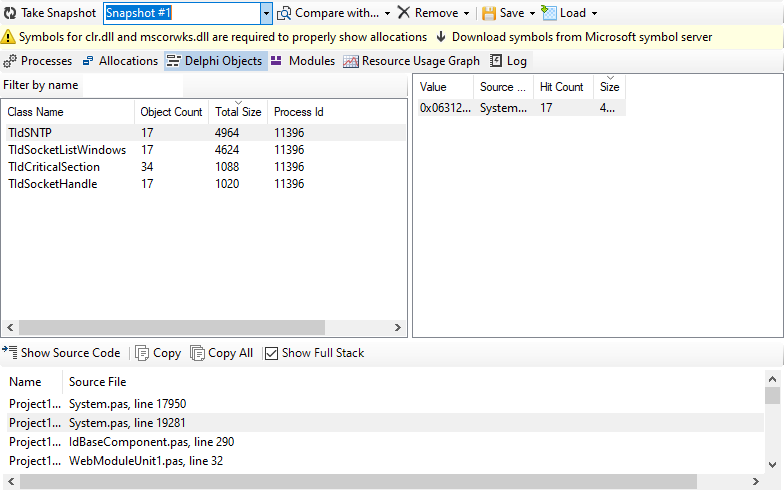Click the Show Source Code icon
Image resolution: width=784 pixels, height=491 pixels.
[9, 353]
